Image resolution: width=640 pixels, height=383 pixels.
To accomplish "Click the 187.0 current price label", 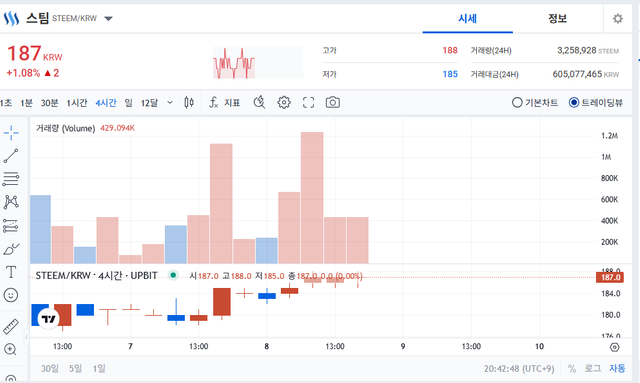I will [611, 278].
